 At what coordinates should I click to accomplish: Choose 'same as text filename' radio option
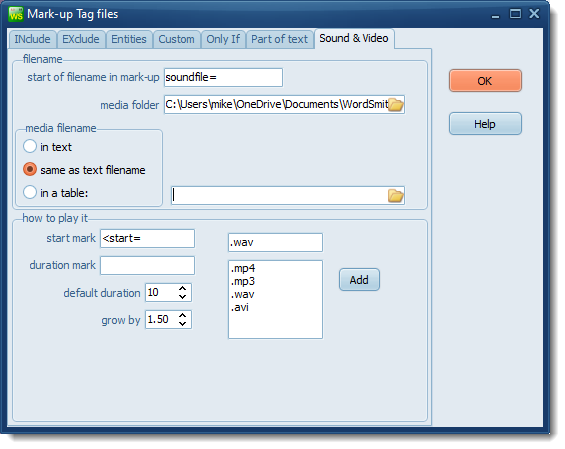coord(30,169)
